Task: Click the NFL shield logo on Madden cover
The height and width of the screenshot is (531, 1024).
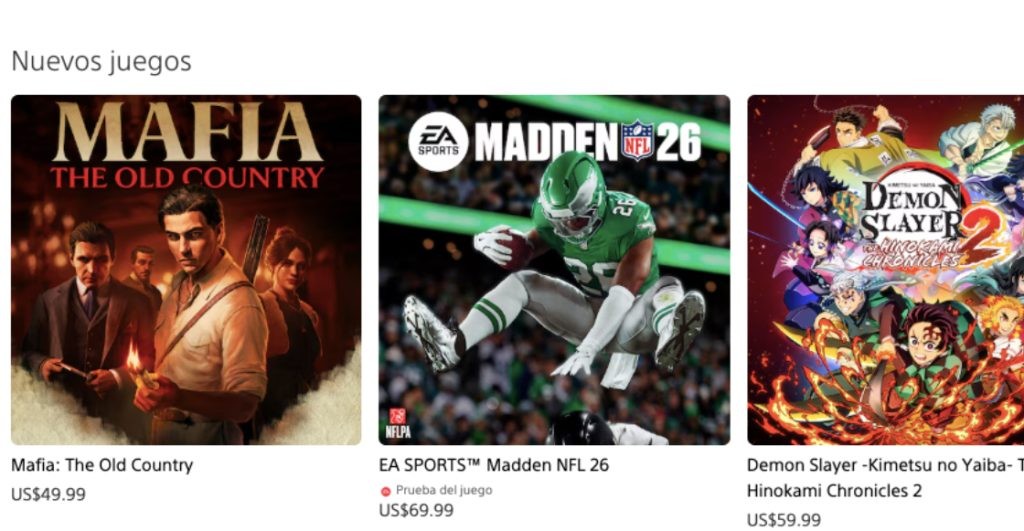Action: [x=637, y=140]
